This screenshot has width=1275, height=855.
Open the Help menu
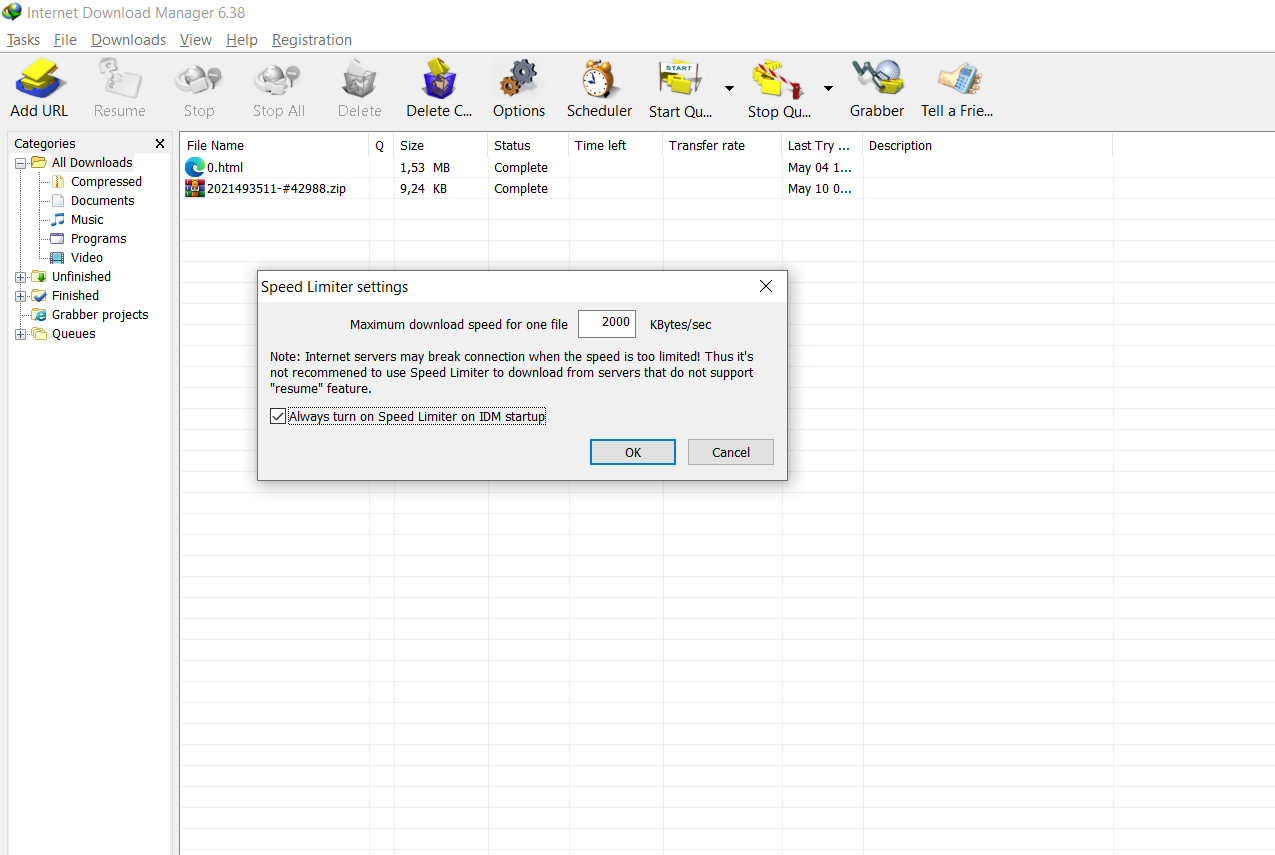point(241,40)
